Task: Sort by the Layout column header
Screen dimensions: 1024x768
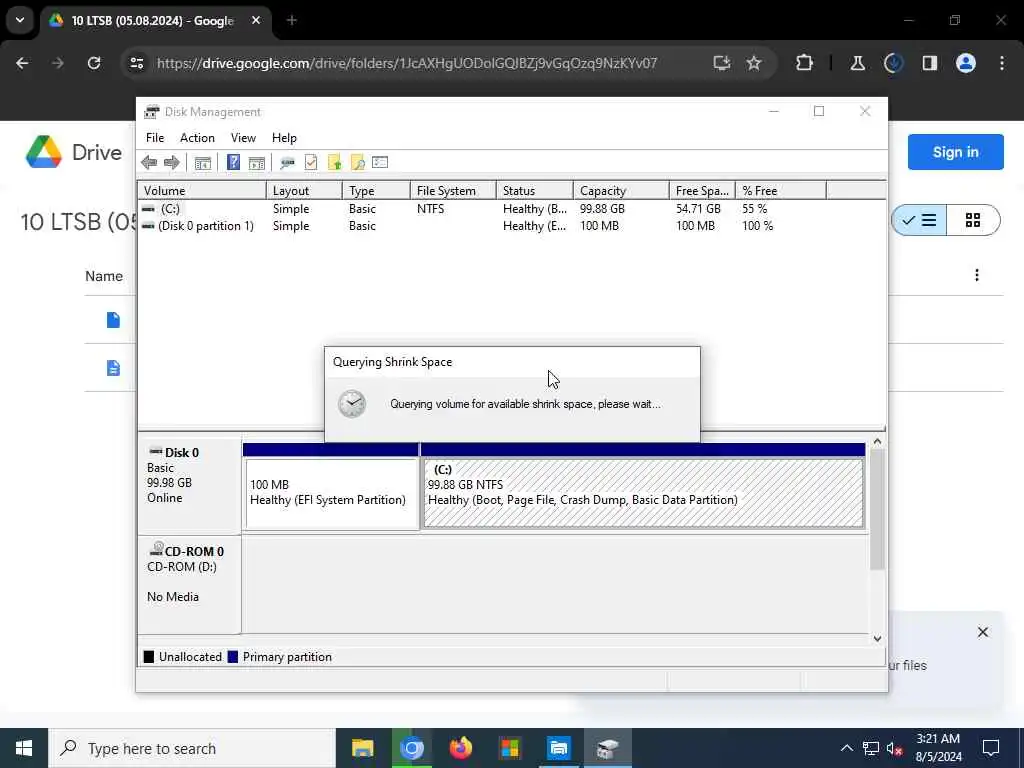Action: tap(304, 191)
